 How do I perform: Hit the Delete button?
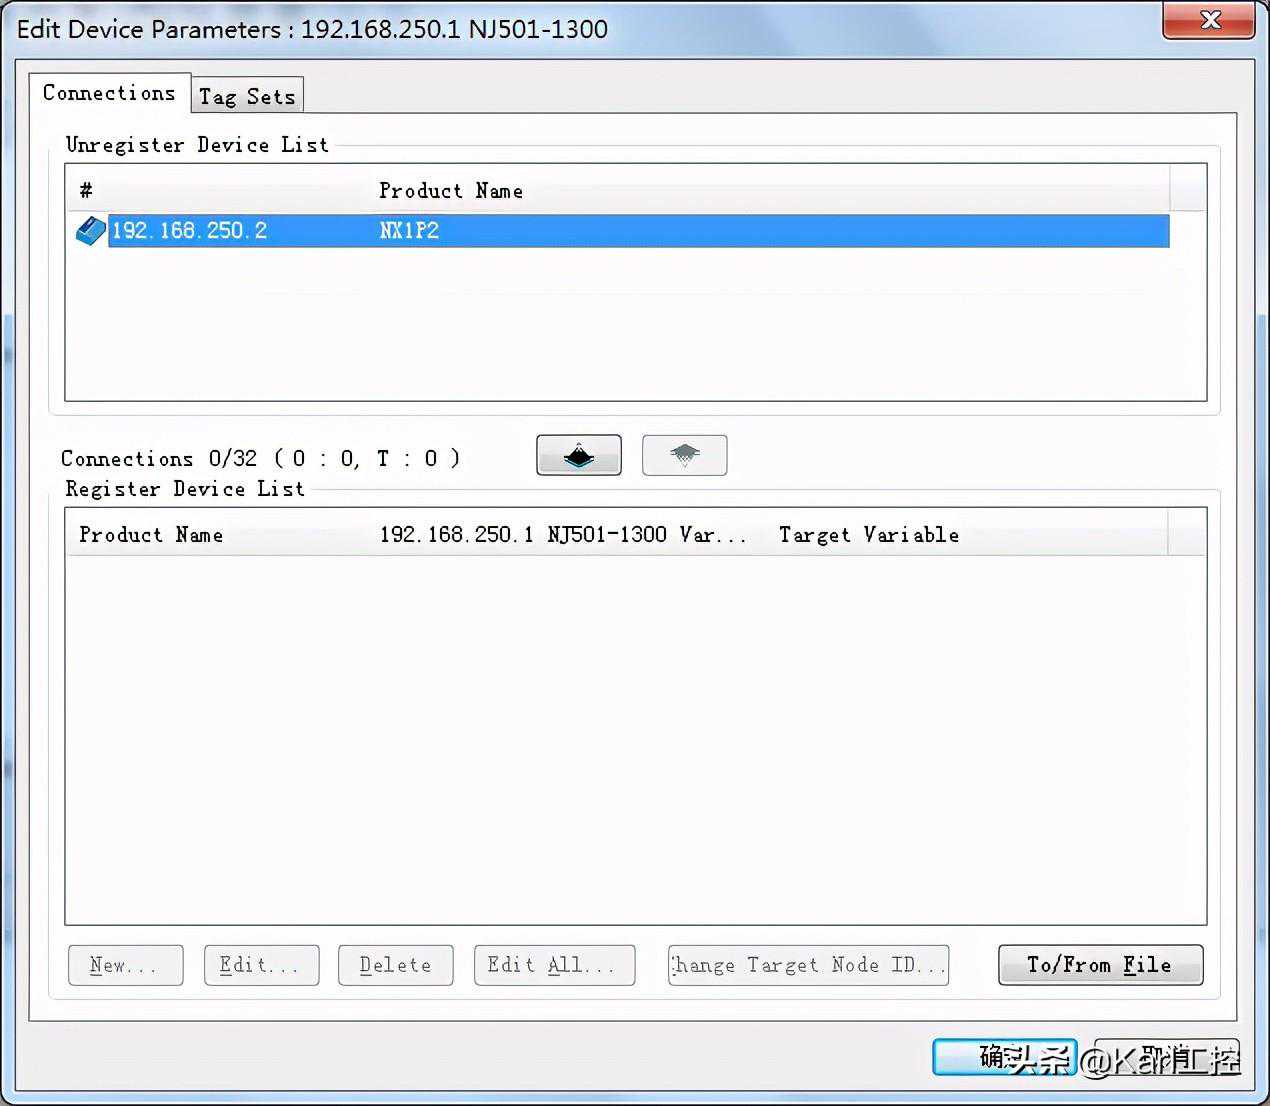(x=395, y=965)
